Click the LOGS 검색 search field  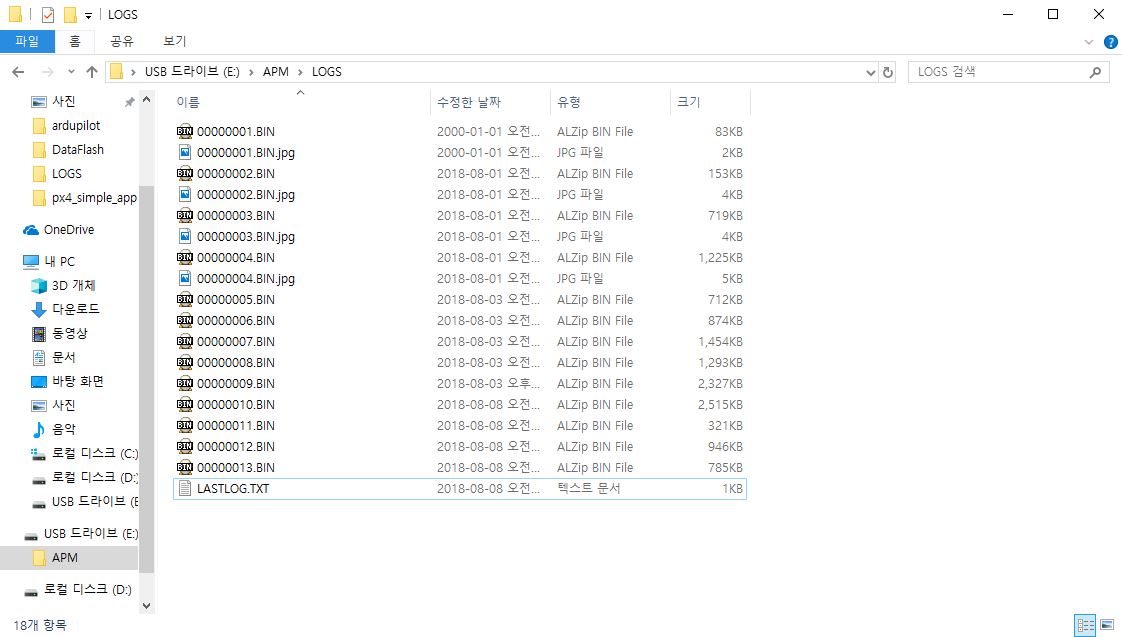(x=1008, y=72)
